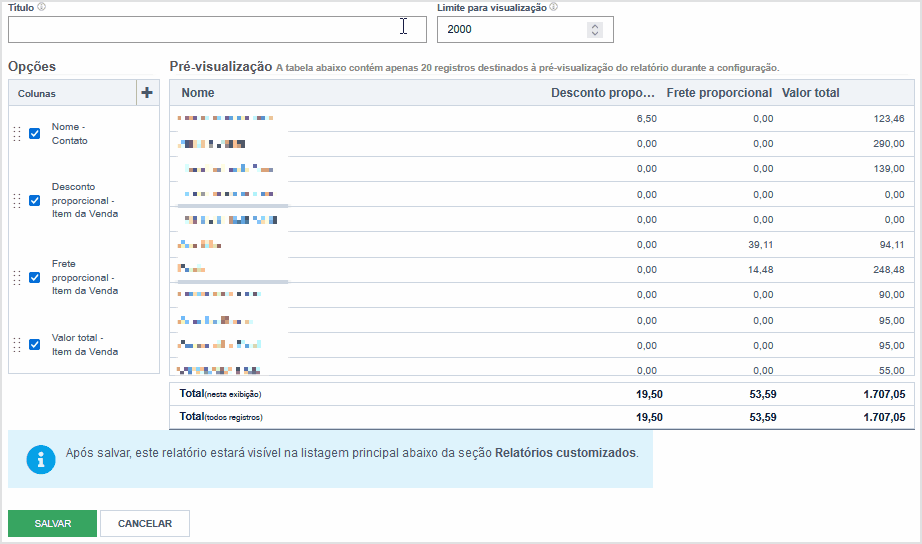Click the Limite para visualização info icon

(553, 7)
